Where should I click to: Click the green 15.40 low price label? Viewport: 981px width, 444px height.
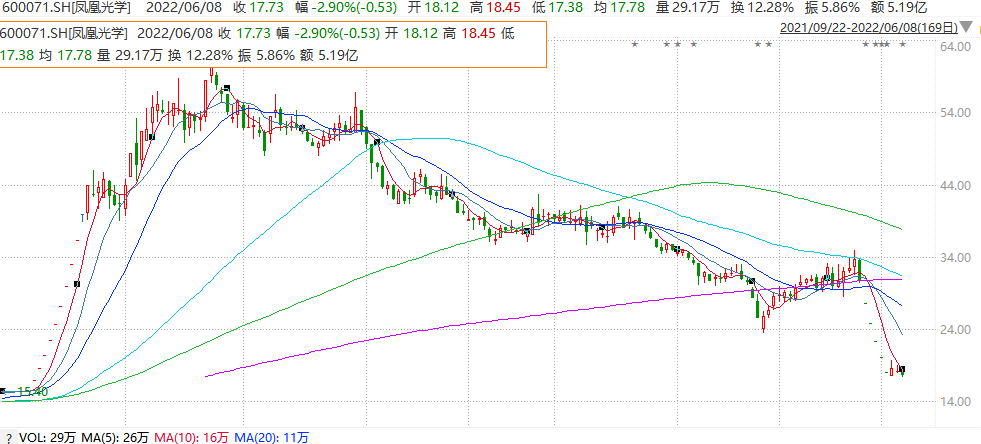click(33, 391)
